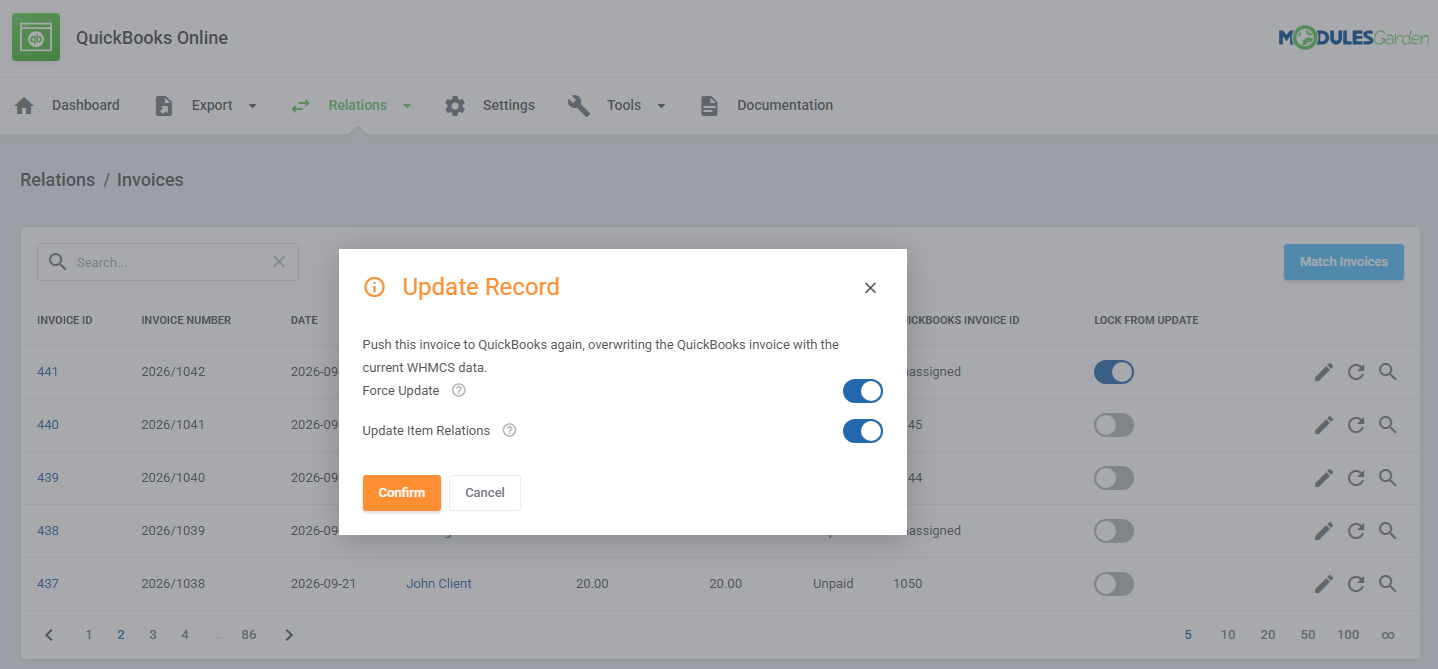This screenshot has height=669, width=1438.
Task: Click edit pencil icon for invoice 437
Action: 1324,584
